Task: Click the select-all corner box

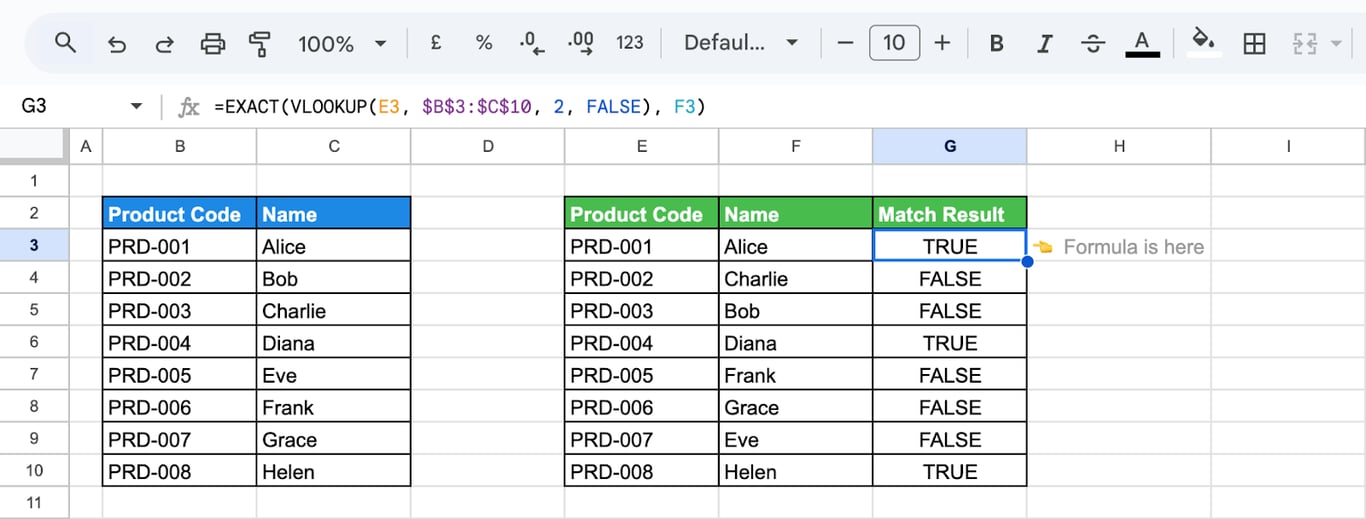Action: tap(34, 146)
